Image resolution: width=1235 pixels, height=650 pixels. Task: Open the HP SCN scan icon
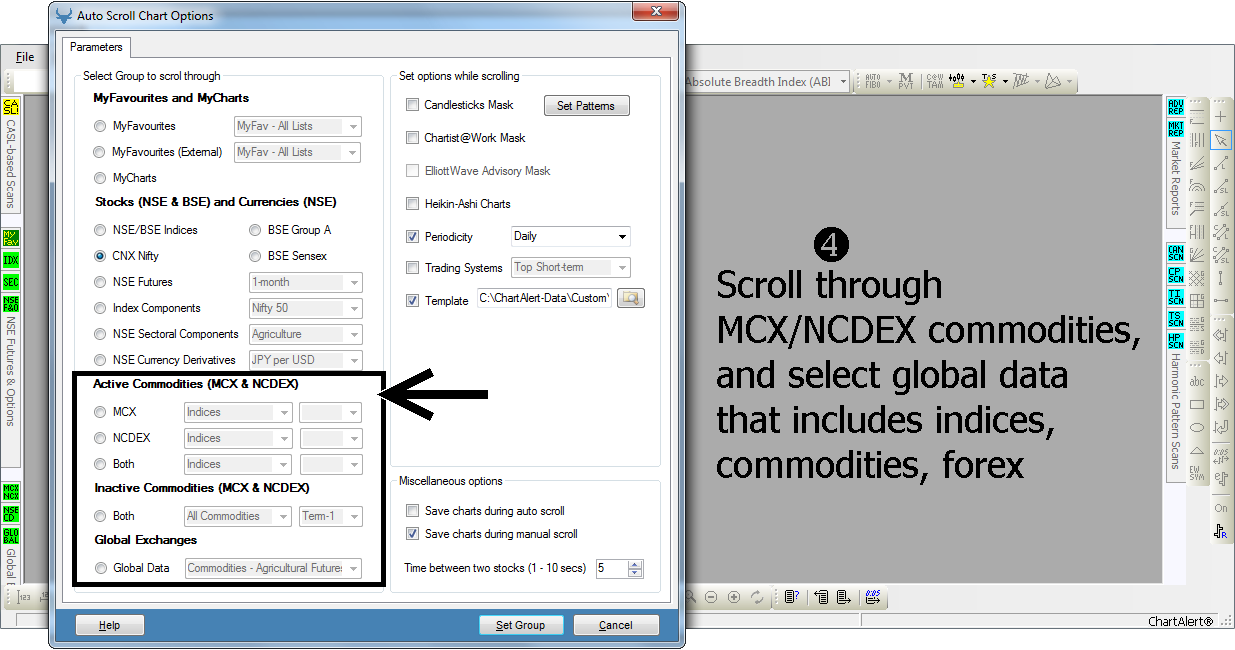click(1176, 341)
